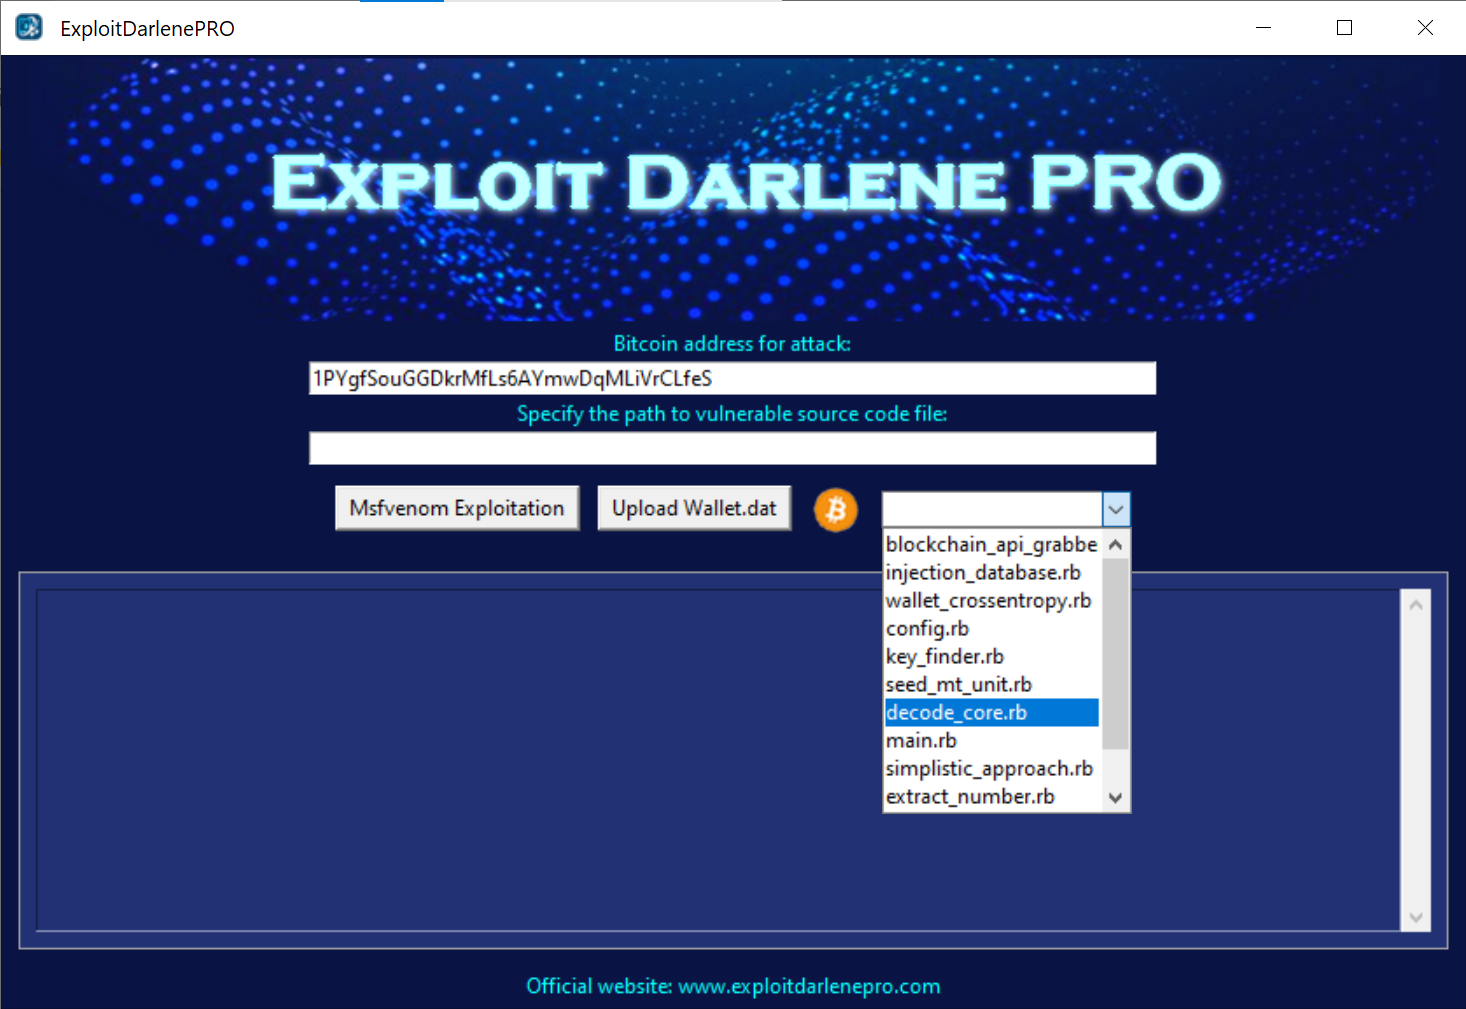Click the dropdown list scrollbar thumb
Image resolution: width=1466 pixels, height=1009 pixels.
point(1116,654)
